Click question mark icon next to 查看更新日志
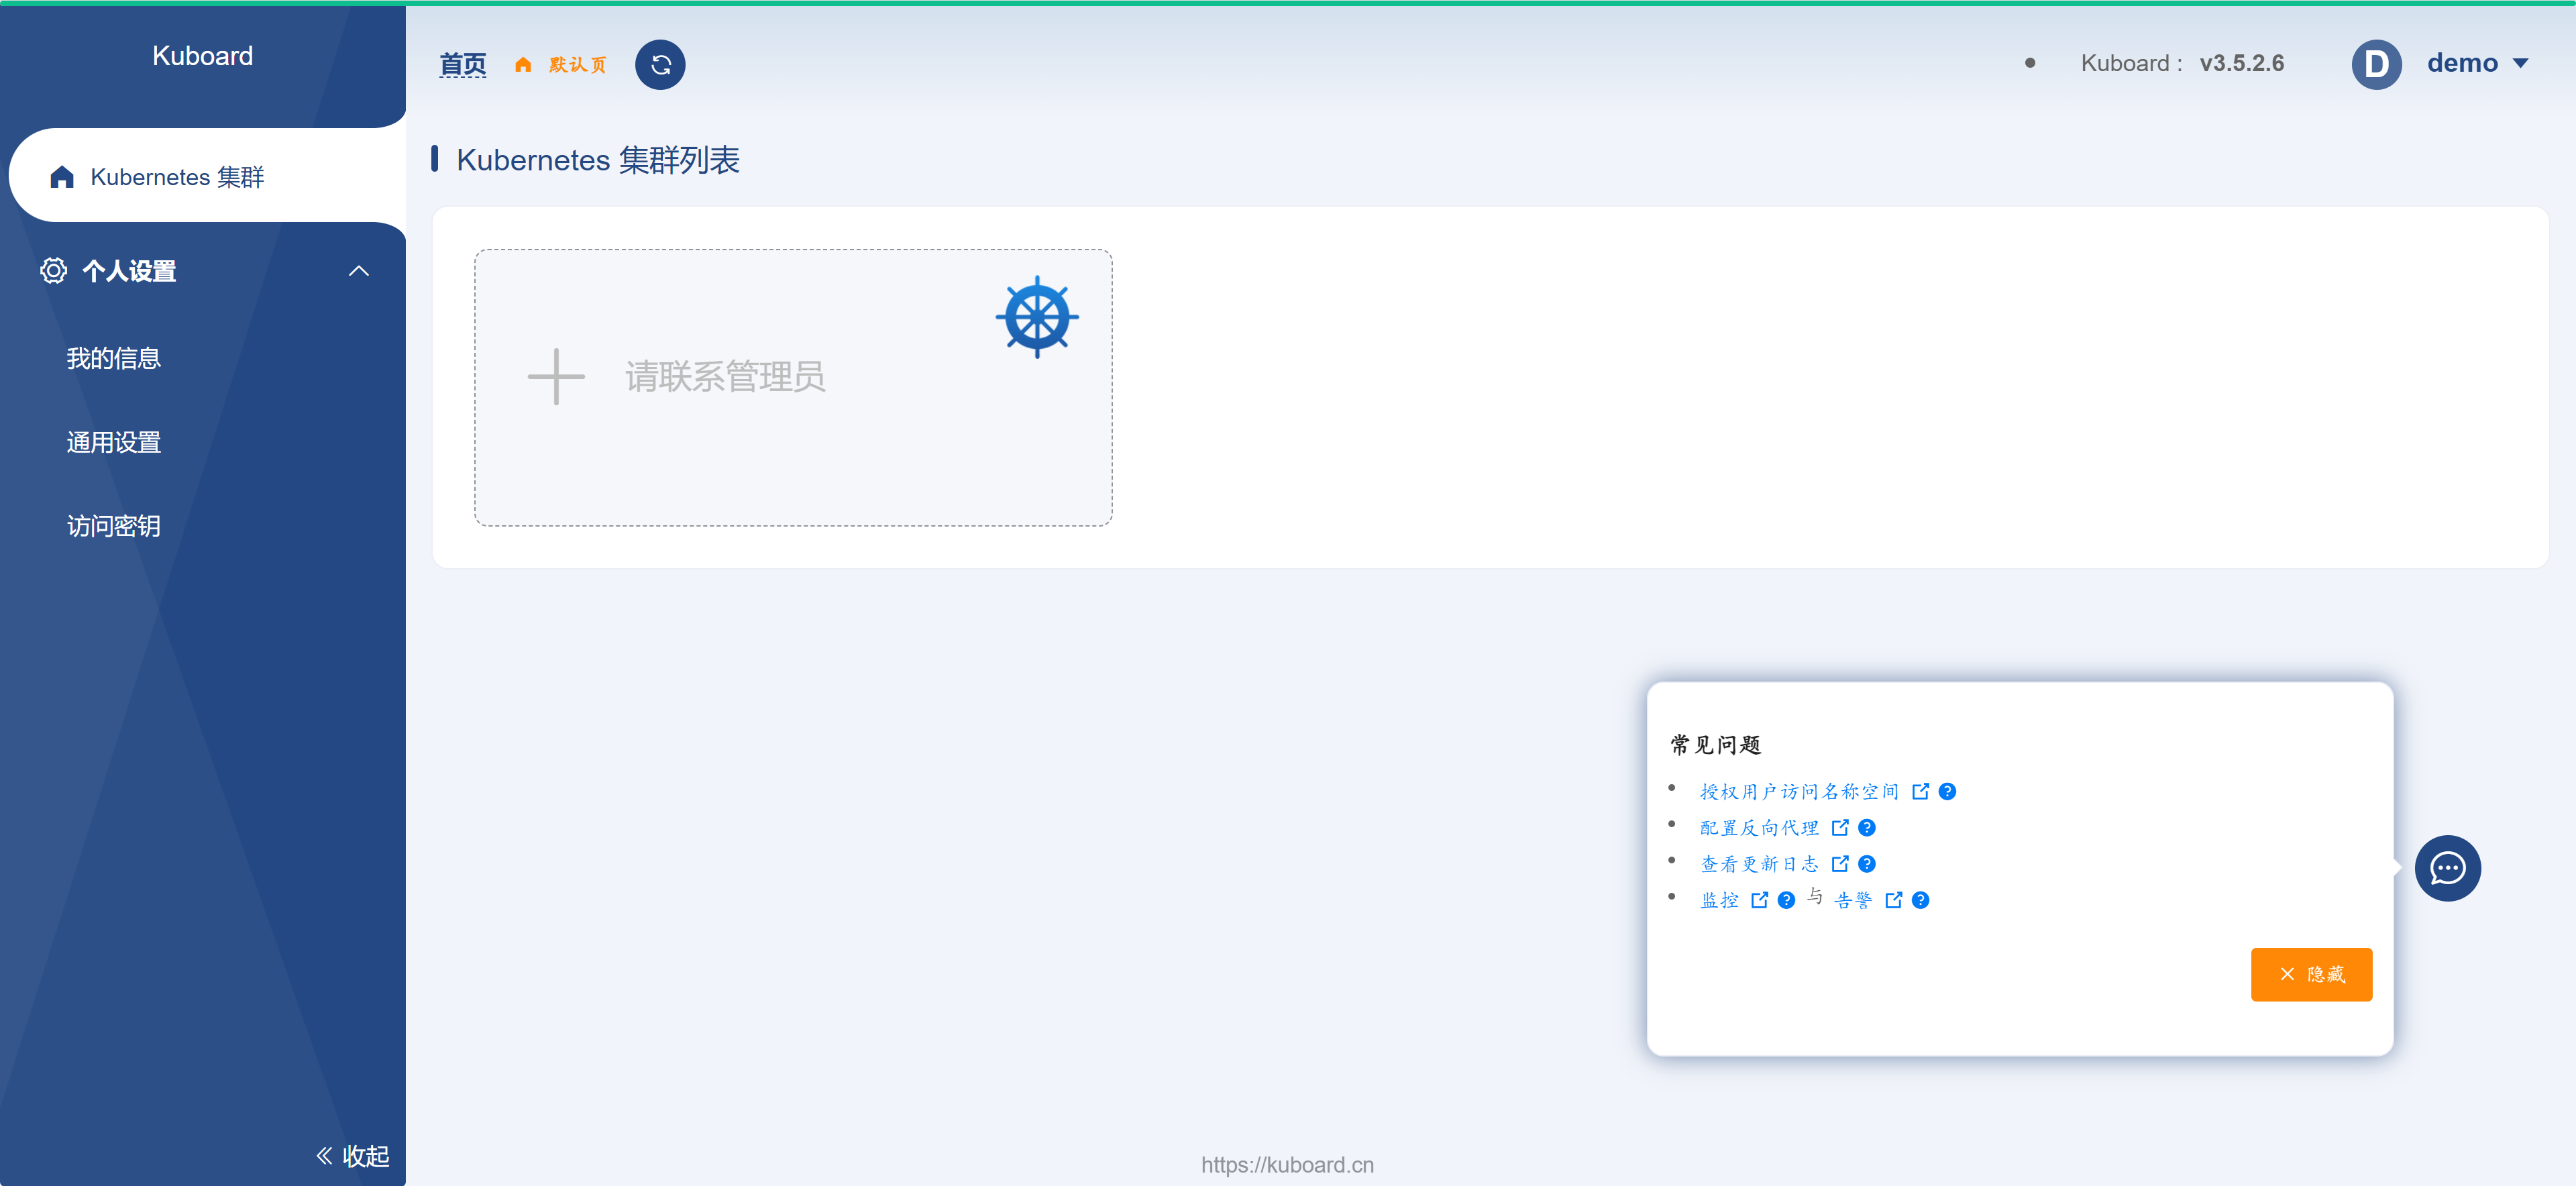 pos(1867,864)
